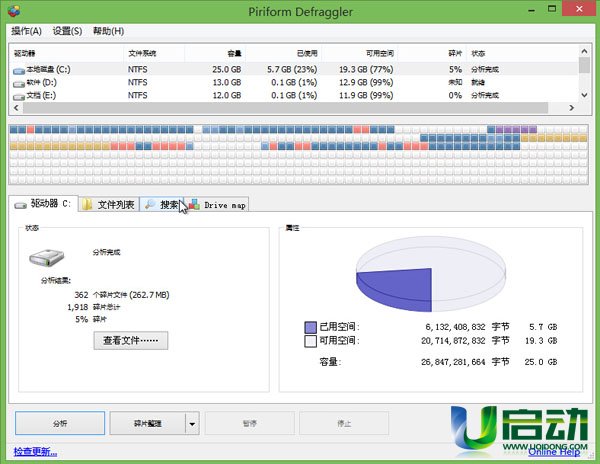Click the 已用空间 purple color swatch

(310, 327)
